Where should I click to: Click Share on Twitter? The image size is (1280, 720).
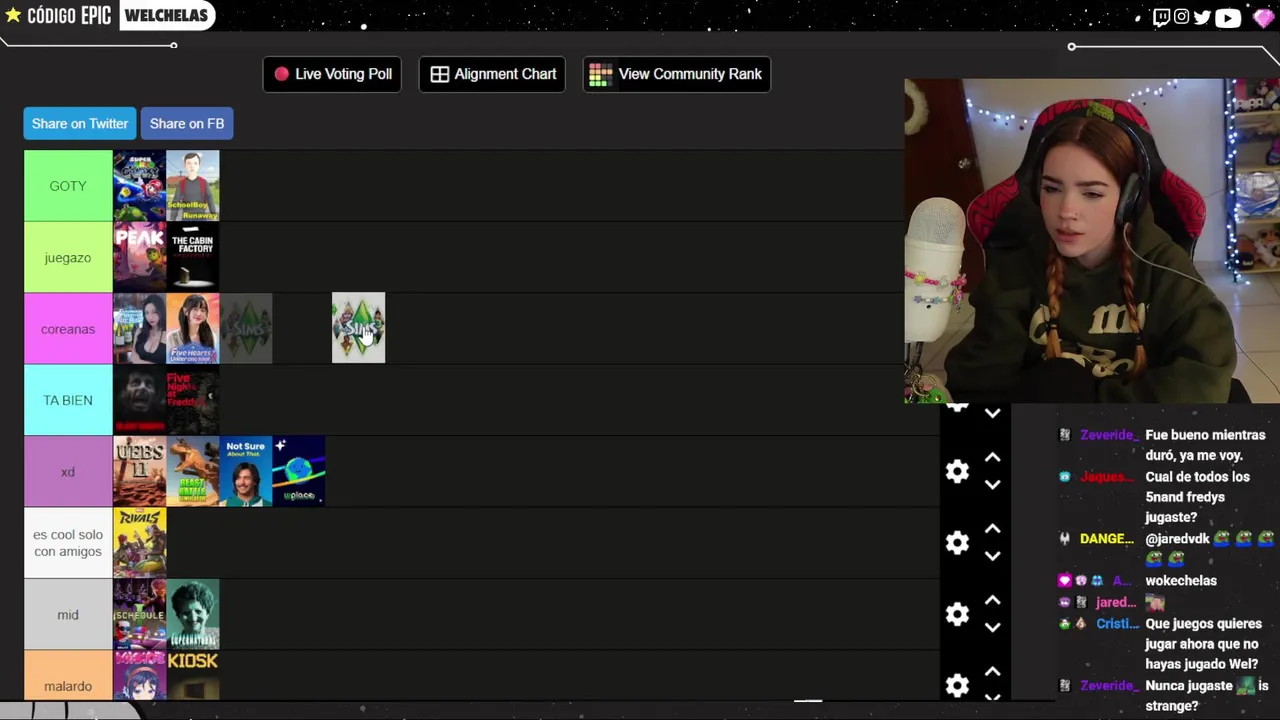tap(80, 123)
